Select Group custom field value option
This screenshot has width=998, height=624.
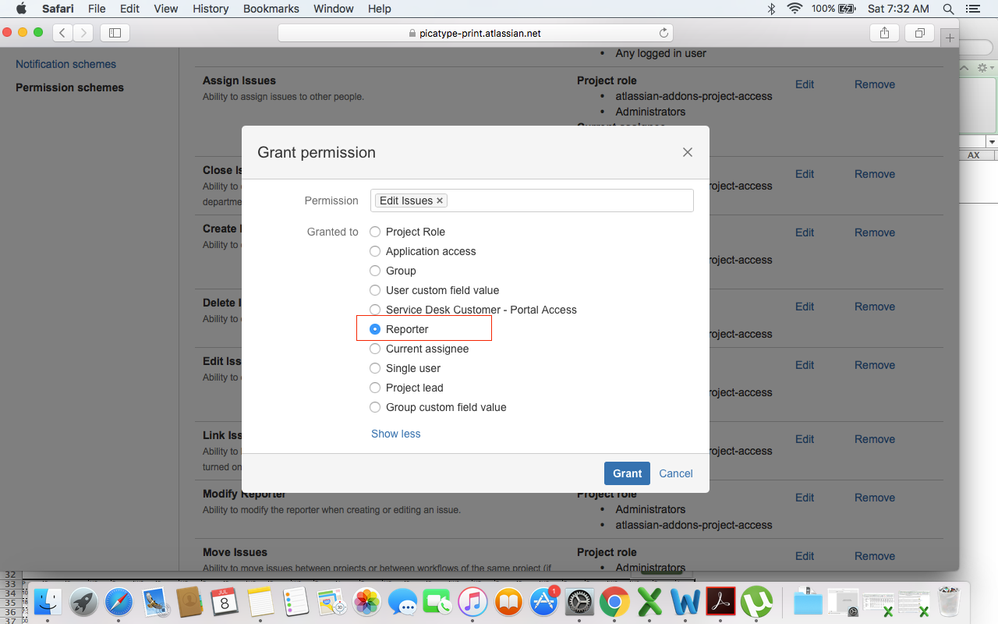click(375, 408)
